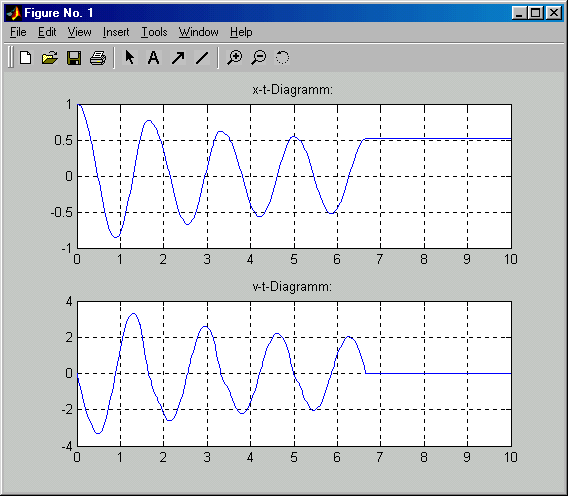Click the New Figure toolbar icon
The image size is (568, 496).
[x=25, y=58]
